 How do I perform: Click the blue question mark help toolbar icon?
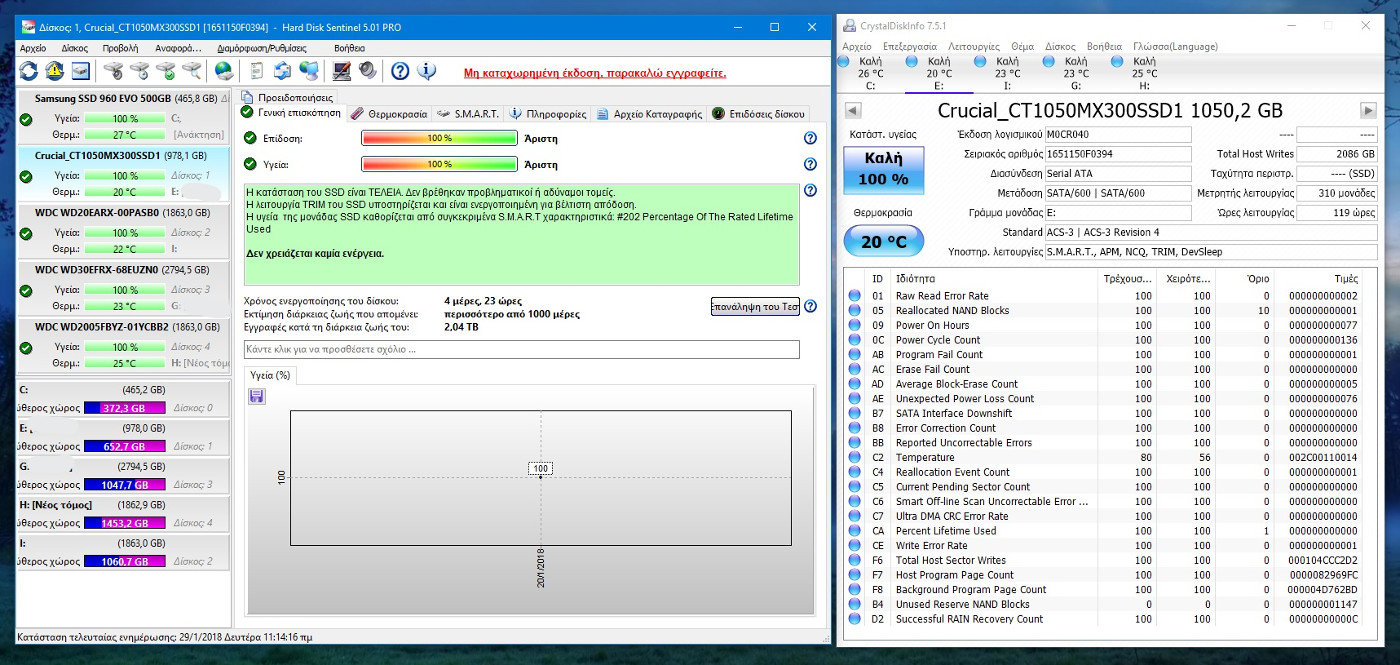(x=400, y=71)
